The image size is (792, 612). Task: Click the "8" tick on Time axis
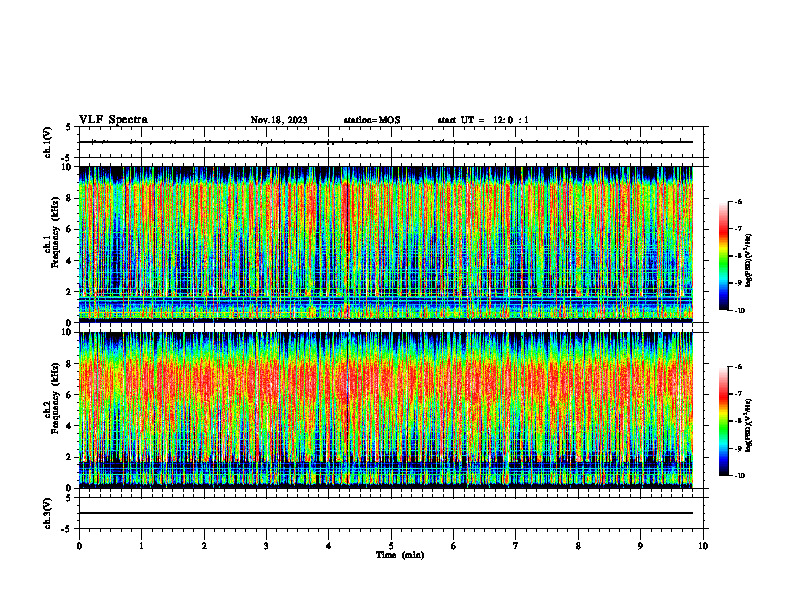coord(578,546)
